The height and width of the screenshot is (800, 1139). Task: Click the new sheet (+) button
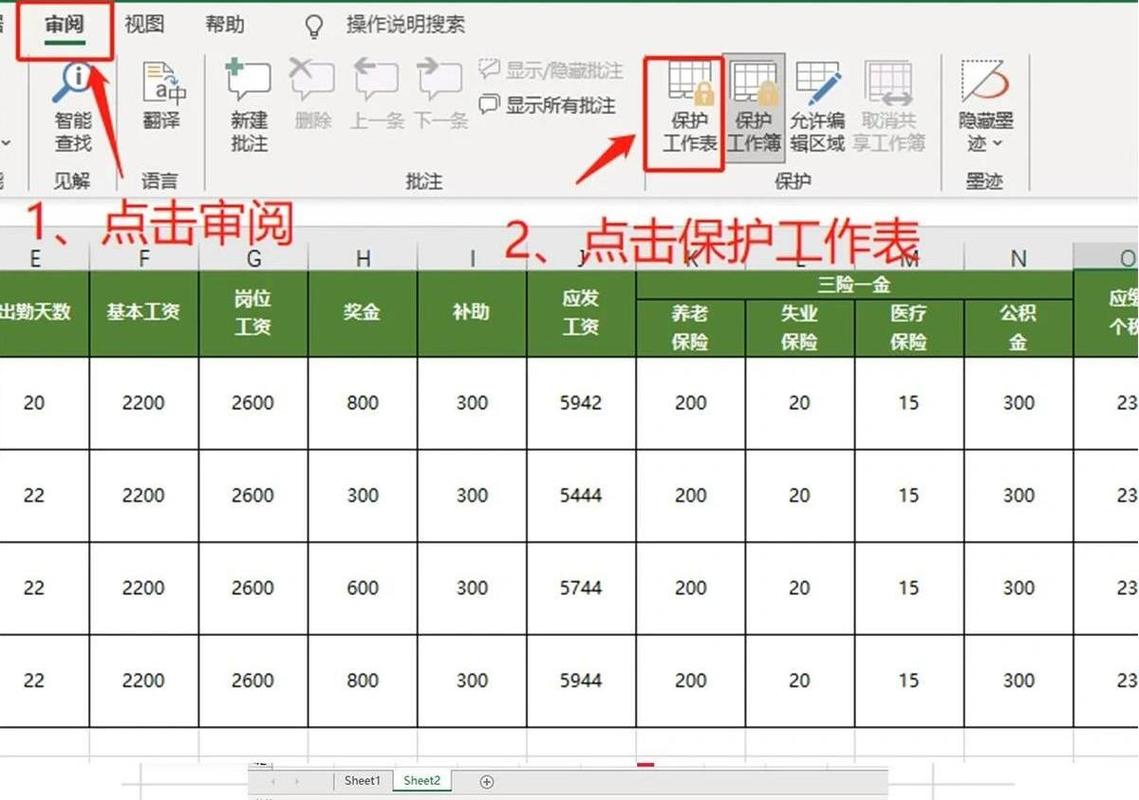click(x=486, y=781)
